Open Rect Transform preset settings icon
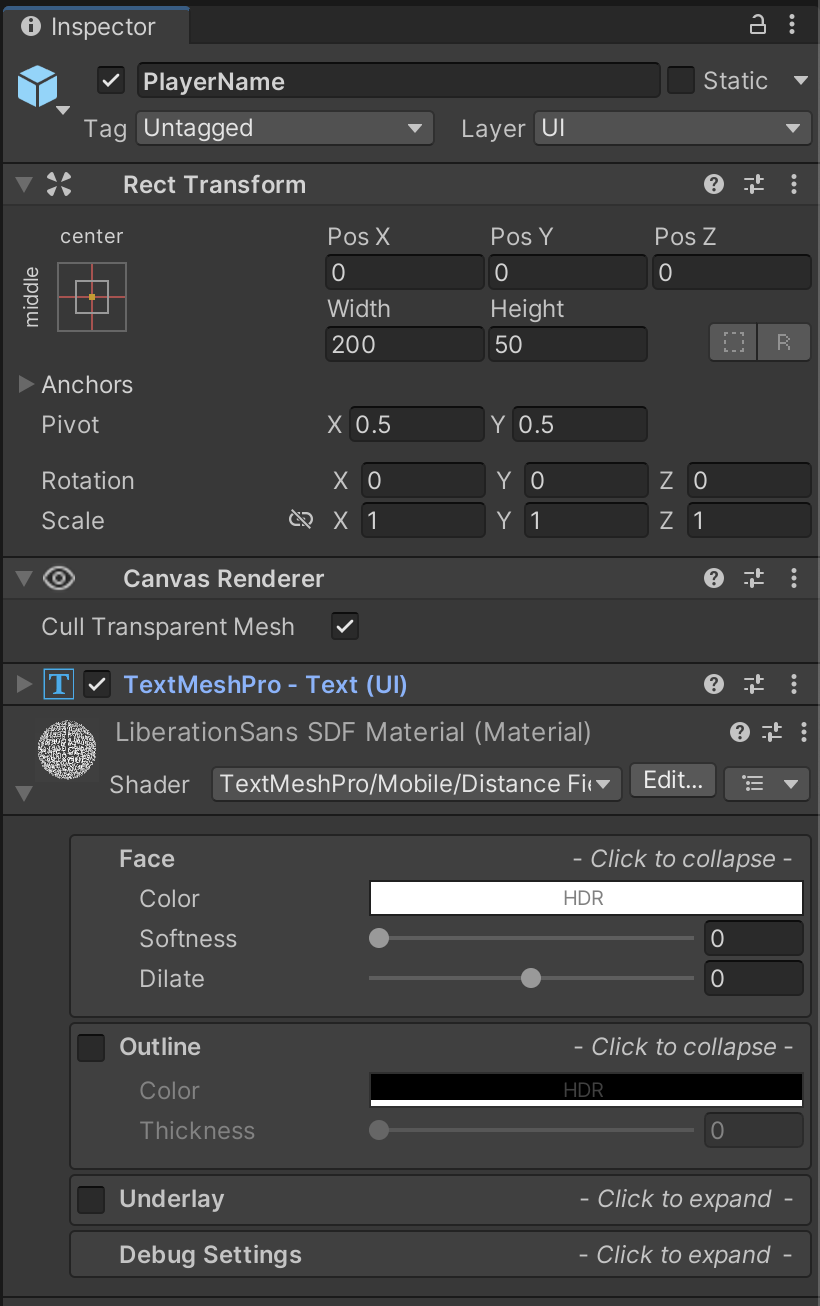 (754, 184)
